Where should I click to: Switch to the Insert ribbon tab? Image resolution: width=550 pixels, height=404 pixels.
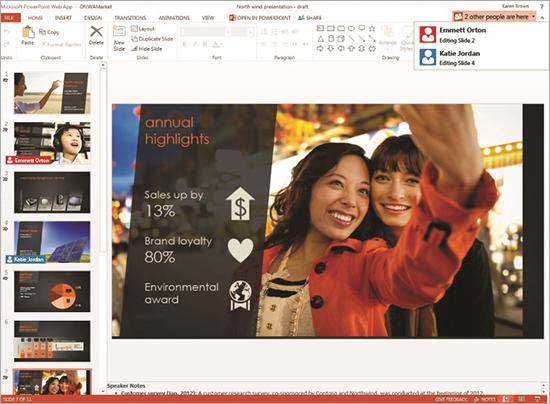coord(63,18)
